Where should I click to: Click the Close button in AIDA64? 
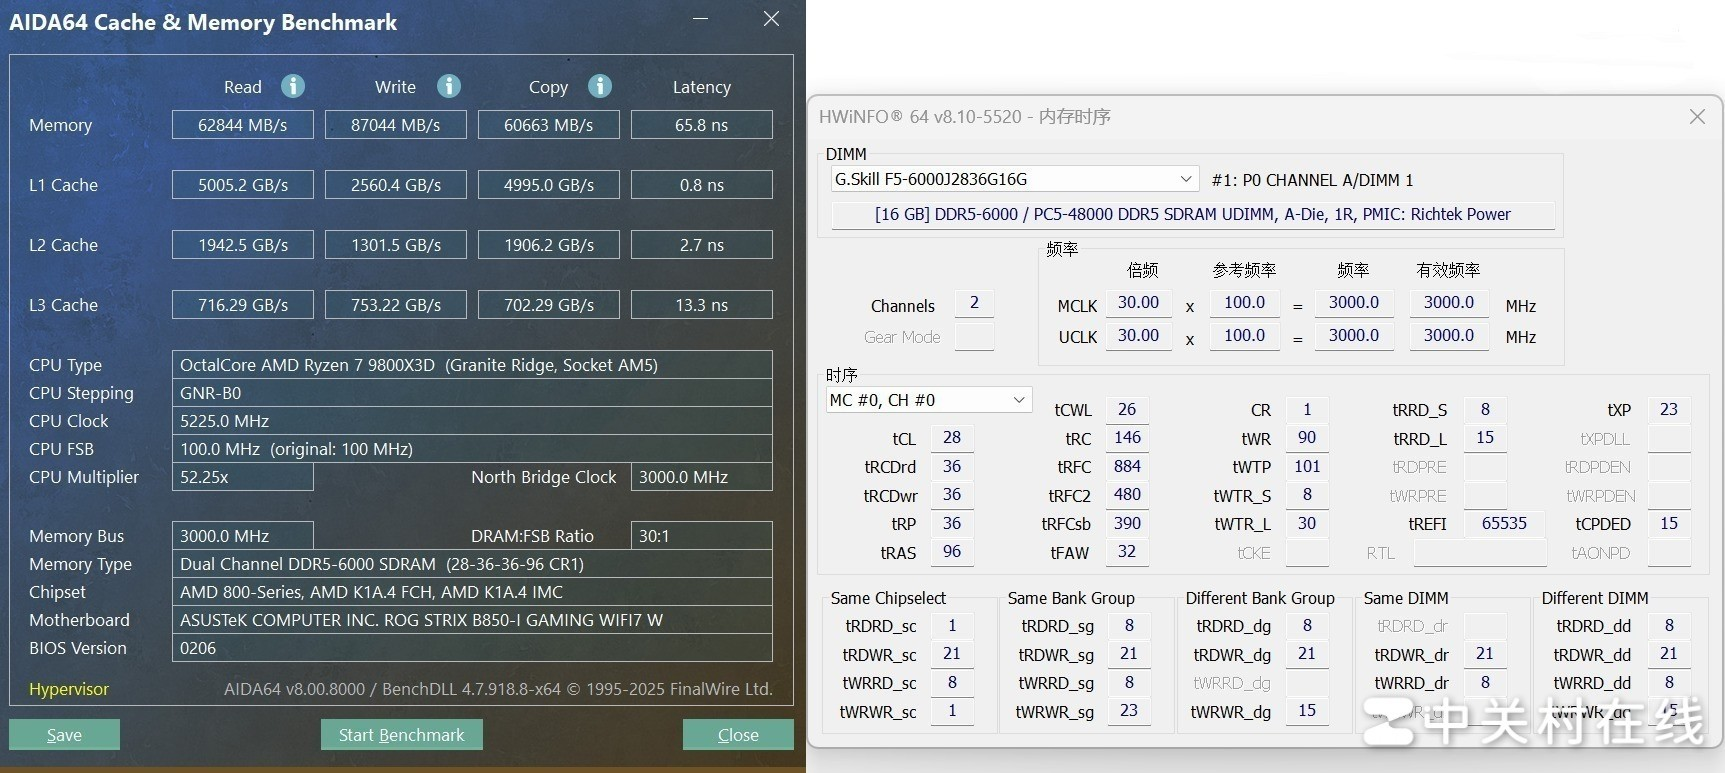[738, 735]
